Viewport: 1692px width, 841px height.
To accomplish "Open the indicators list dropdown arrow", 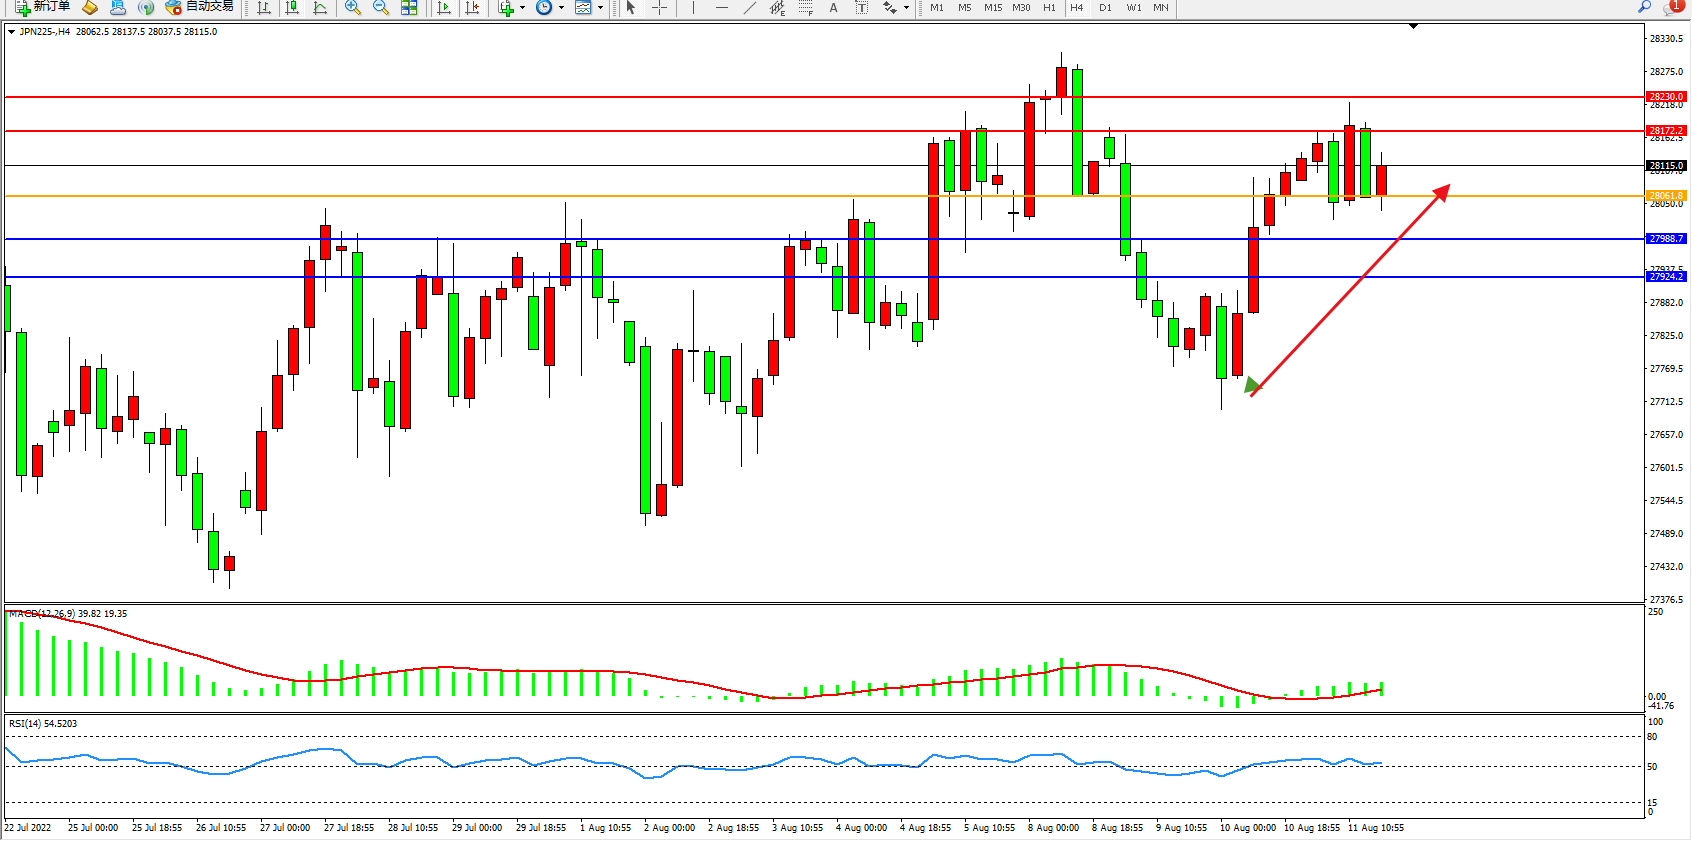I will tap(522, 8).
